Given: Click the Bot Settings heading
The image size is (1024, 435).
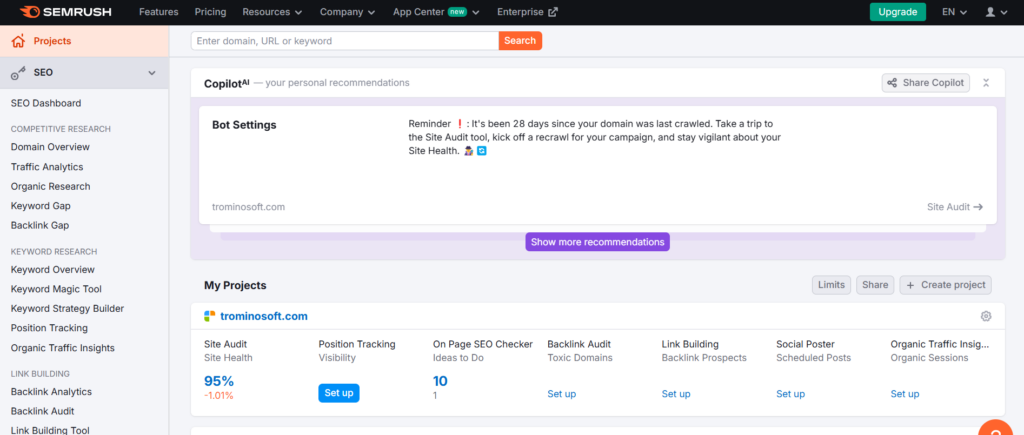Looking at the screenshot, I should (244, 125).
